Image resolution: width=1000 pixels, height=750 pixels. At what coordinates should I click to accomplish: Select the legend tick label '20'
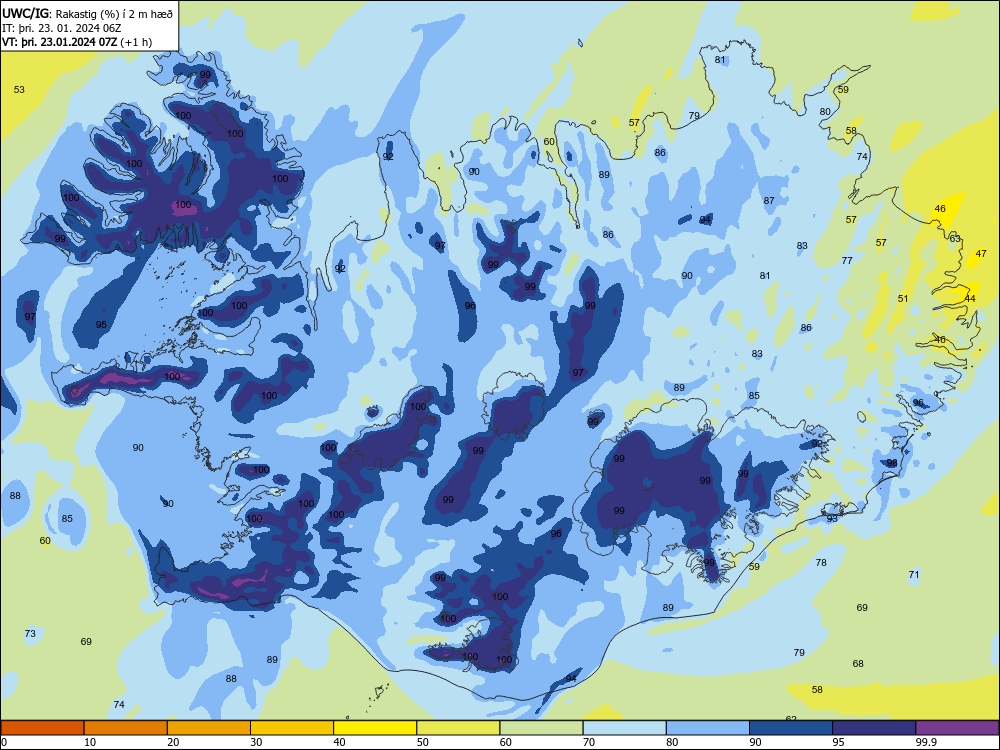click(x=173, y=742)
